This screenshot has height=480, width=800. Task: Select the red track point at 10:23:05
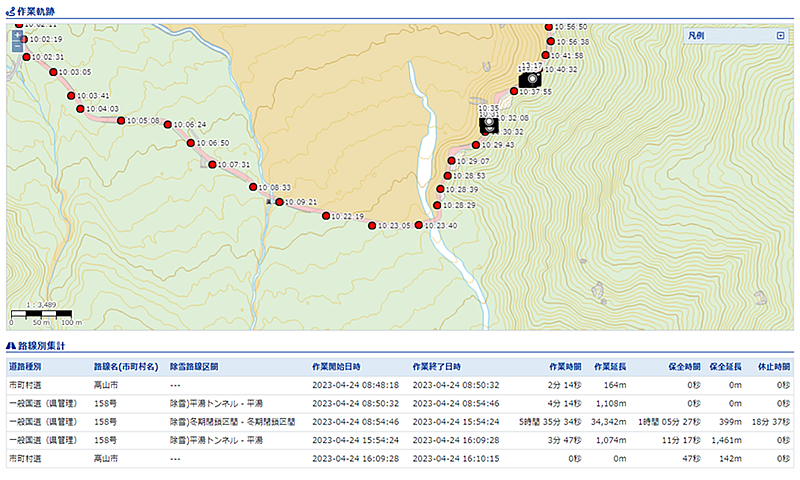click(372, 225)
